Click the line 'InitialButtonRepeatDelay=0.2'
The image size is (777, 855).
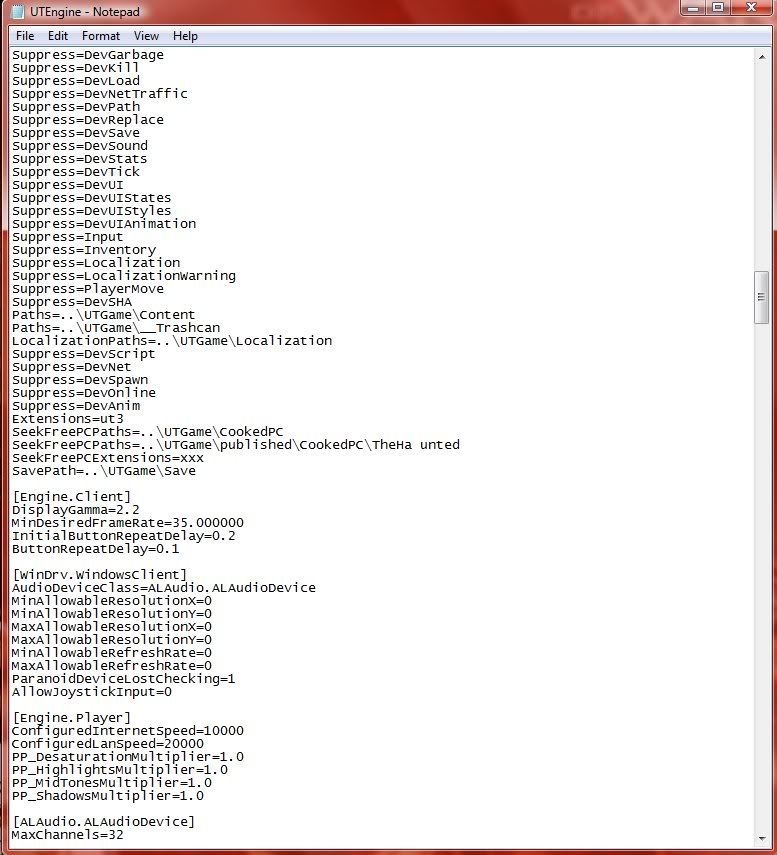124,536
